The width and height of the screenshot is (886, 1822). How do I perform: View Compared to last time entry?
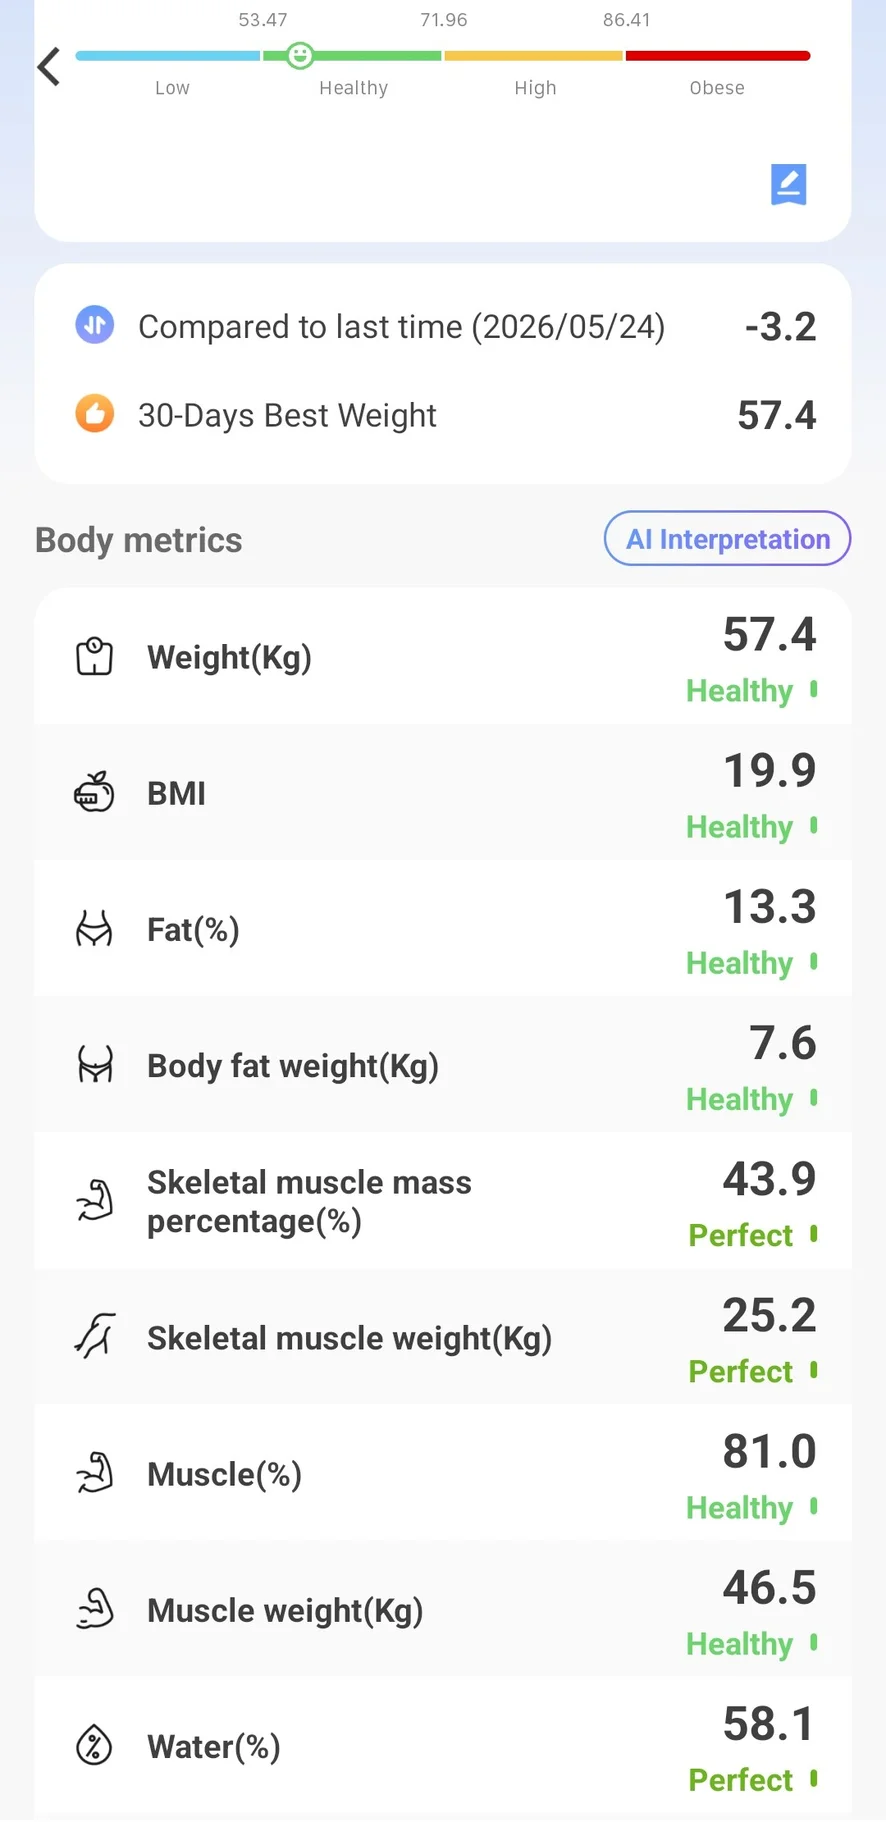(443, 326)
